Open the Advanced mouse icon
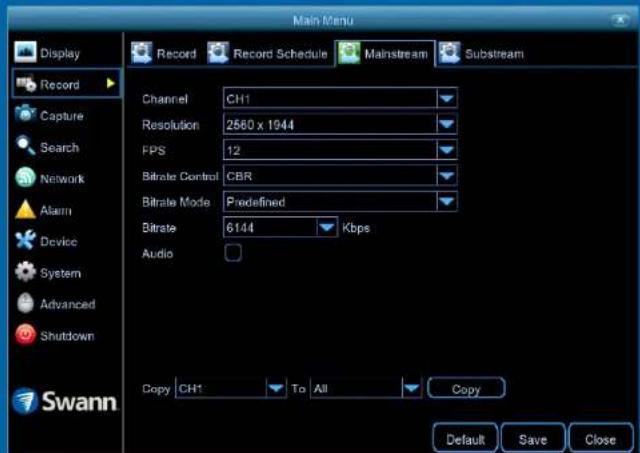Image resolution: width=640 pixels, height=453 pixels. click(25, 303)
